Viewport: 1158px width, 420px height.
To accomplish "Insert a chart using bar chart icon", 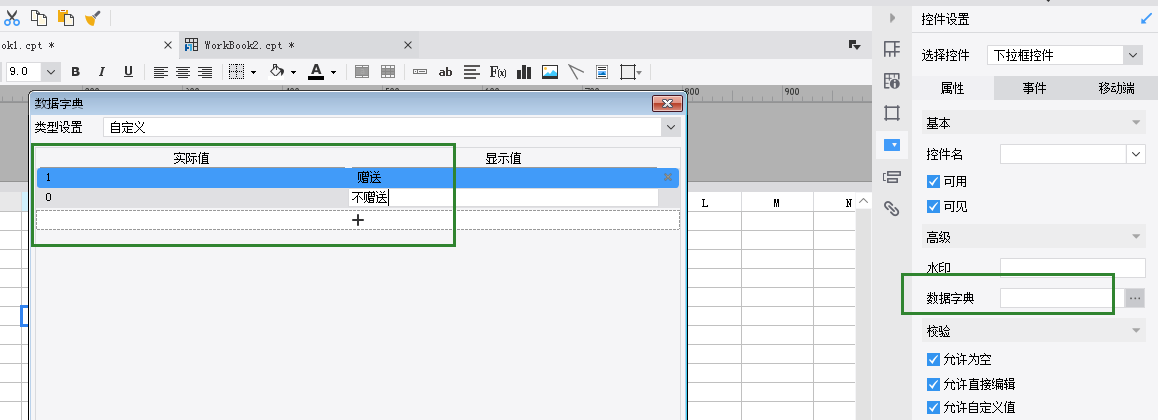I will point(524,72).
